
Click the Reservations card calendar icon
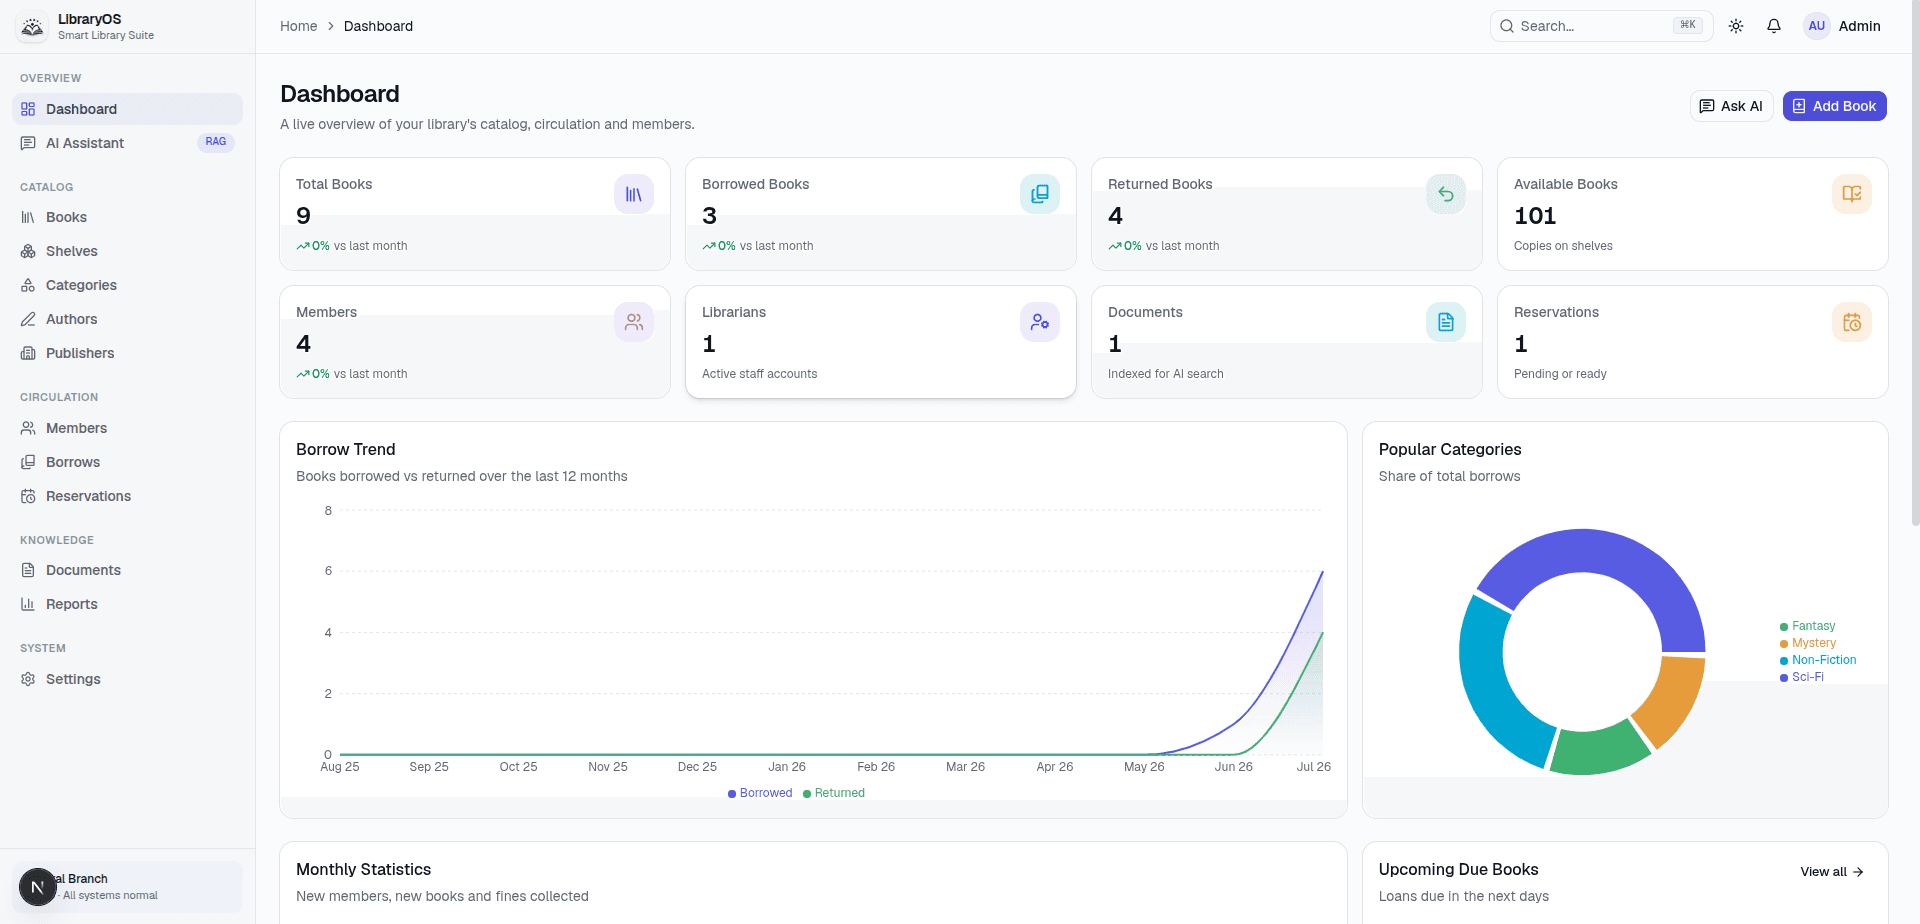1852,322
